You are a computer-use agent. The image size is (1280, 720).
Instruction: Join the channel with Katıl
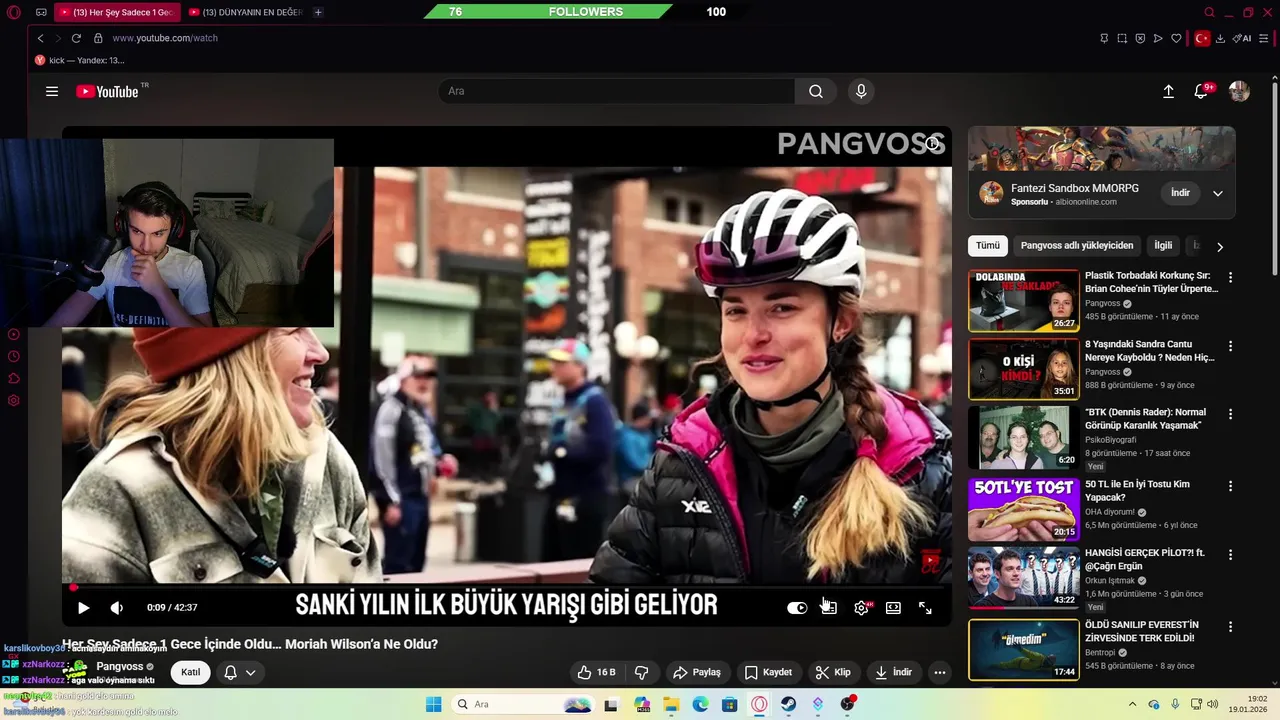coord(191,672)
